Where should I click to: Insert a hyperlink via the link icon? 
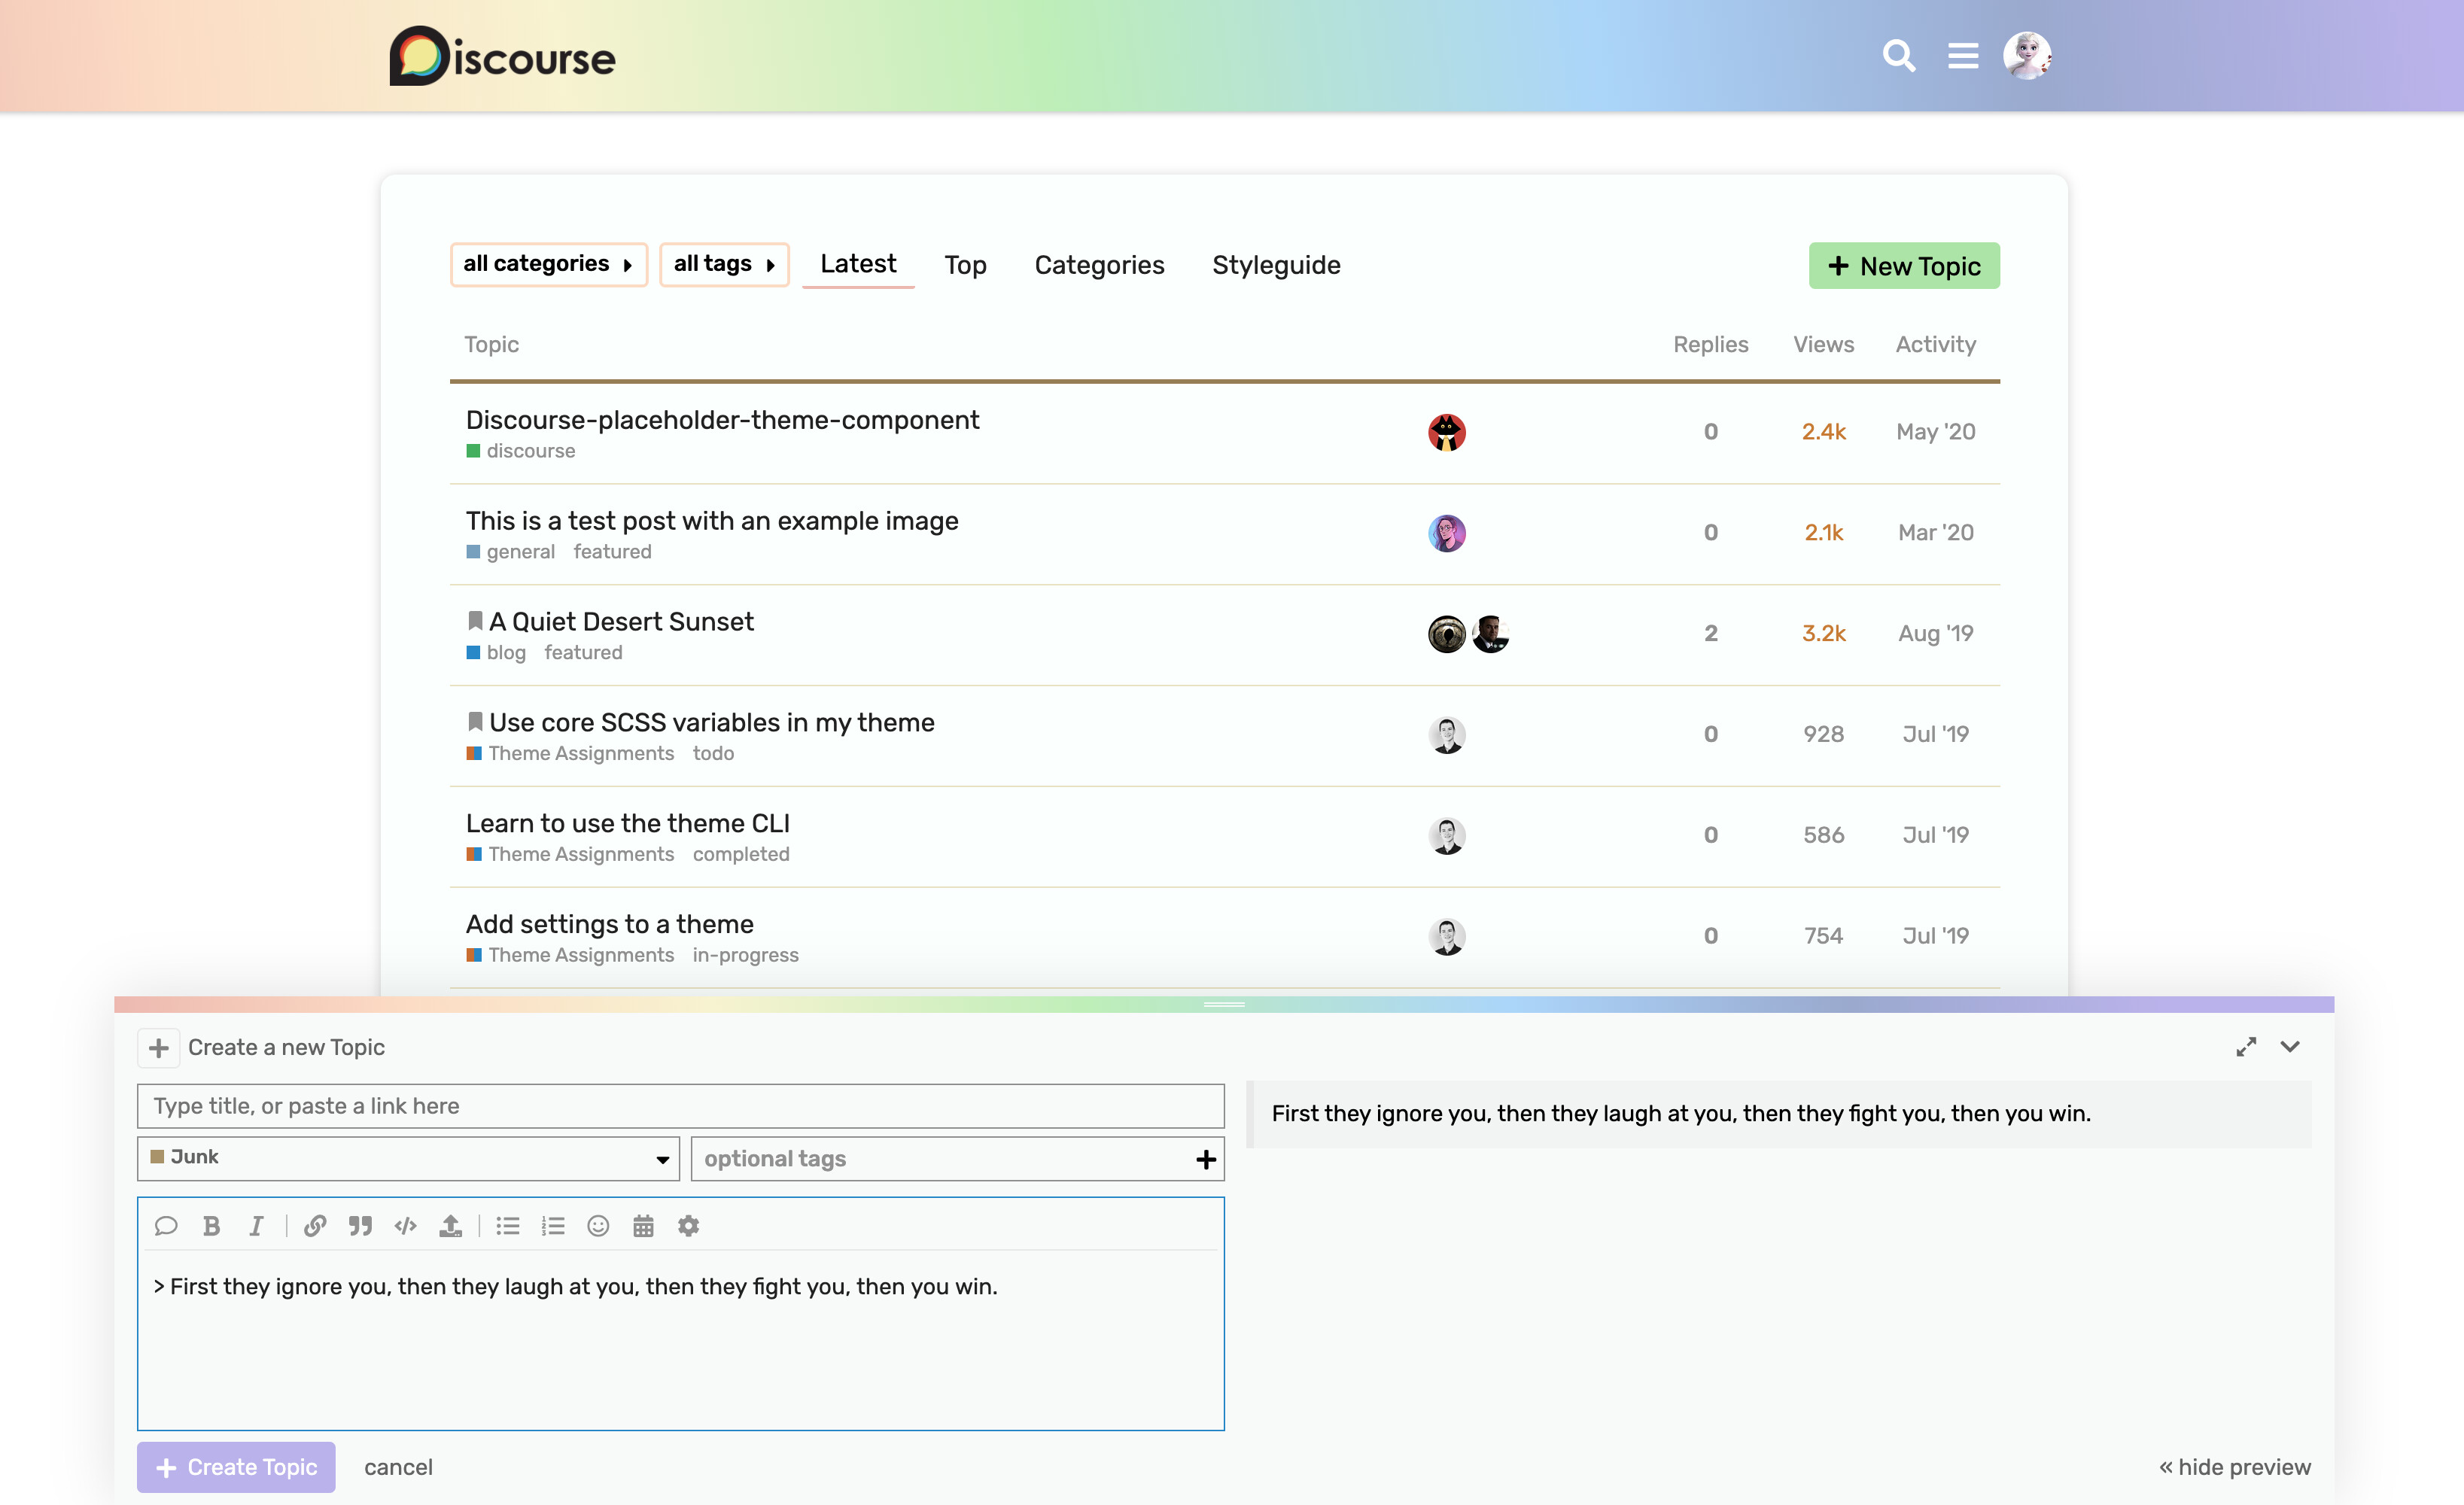point(315,1225)
